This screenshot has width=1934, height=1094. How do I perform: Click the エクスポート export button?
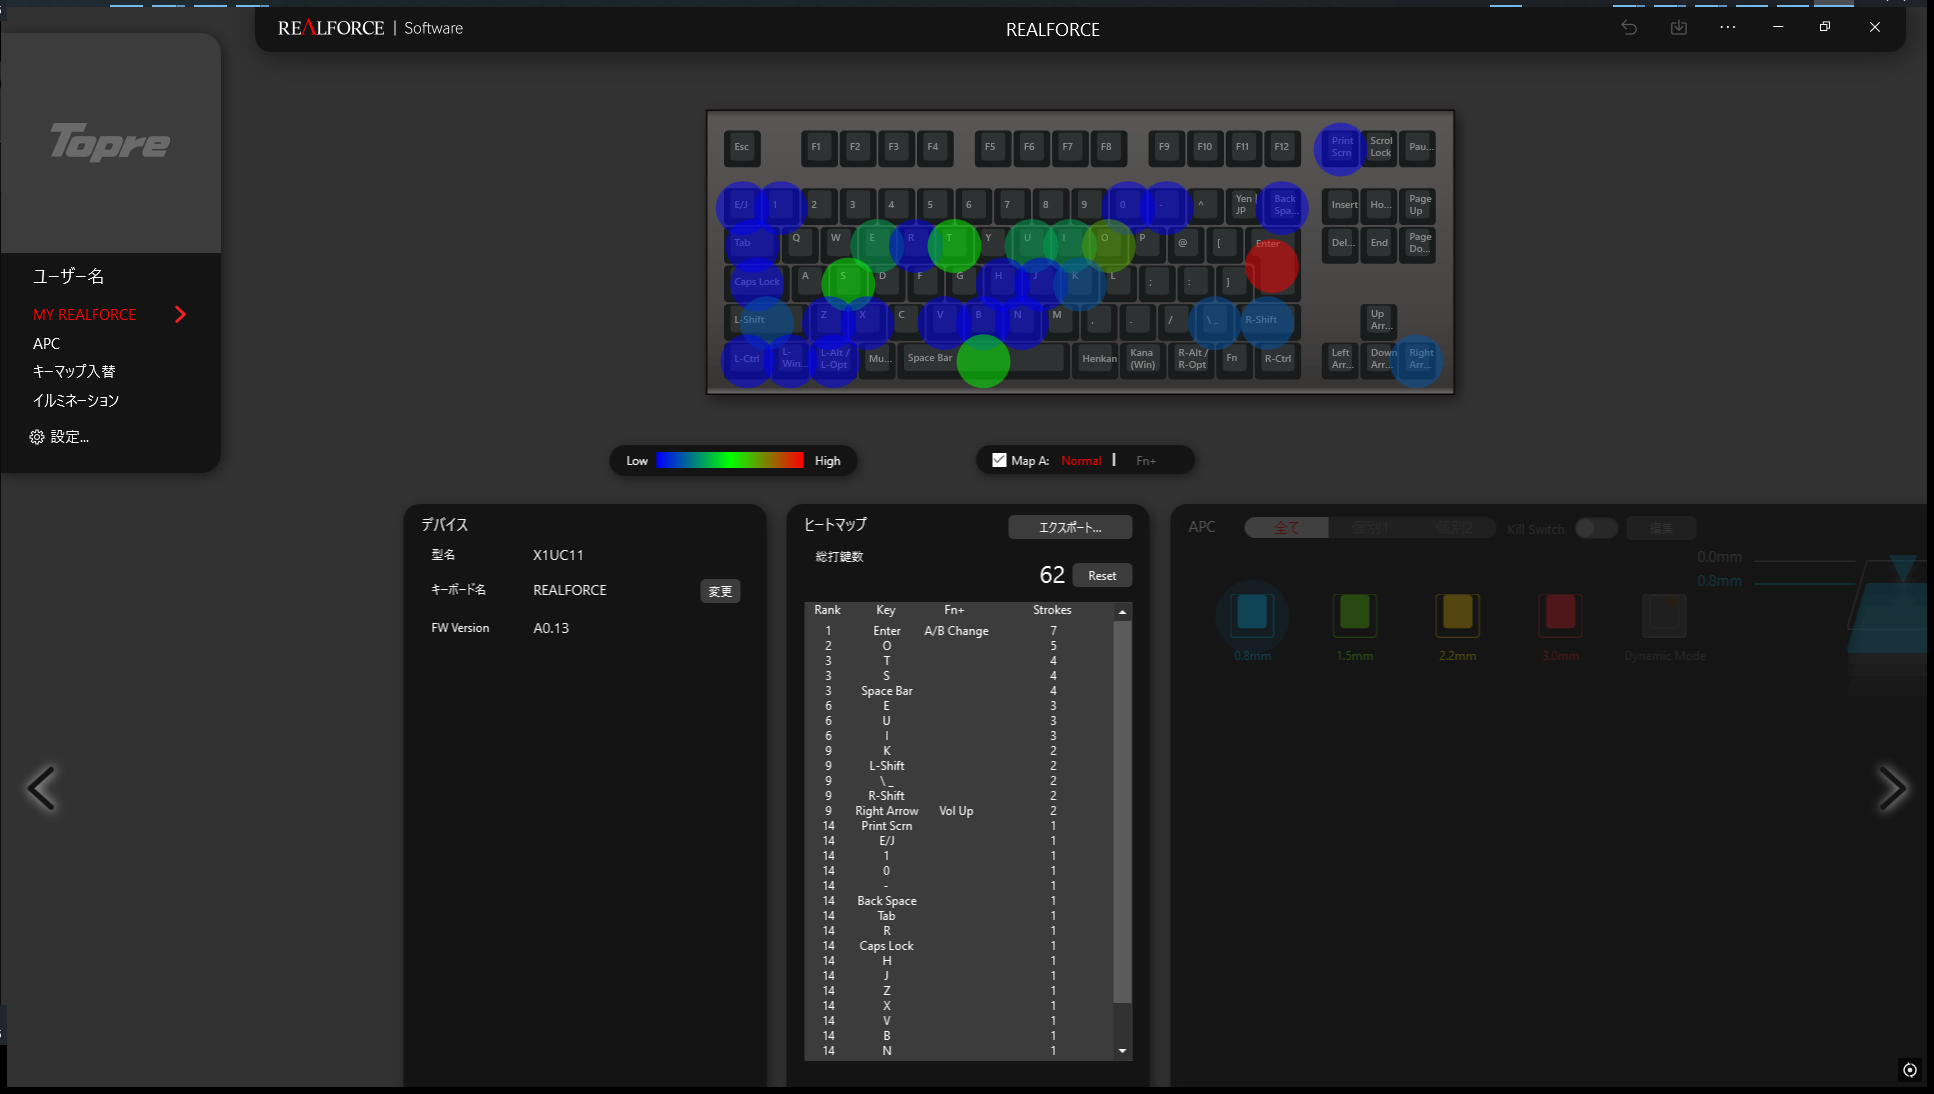(1069, 527)
